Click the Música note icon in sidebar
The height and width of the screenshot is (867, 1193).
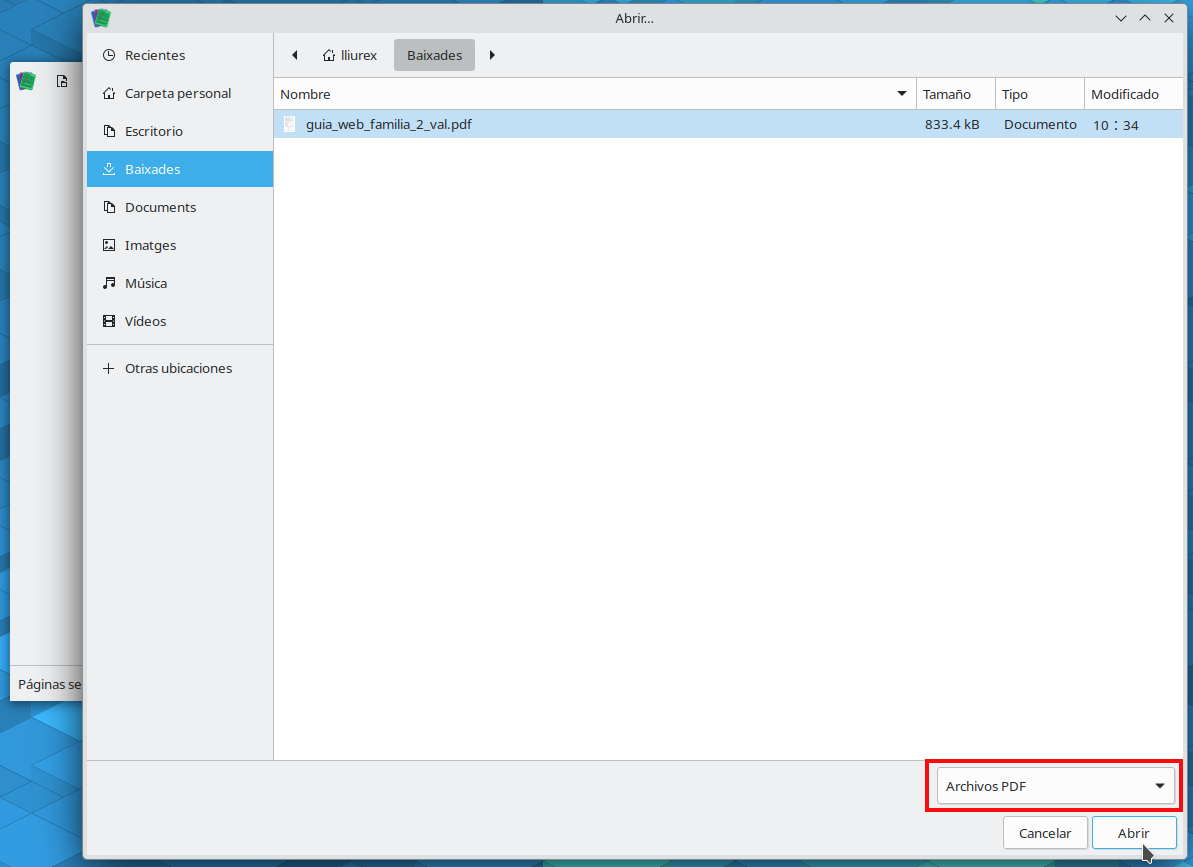[x=109, y=283]
